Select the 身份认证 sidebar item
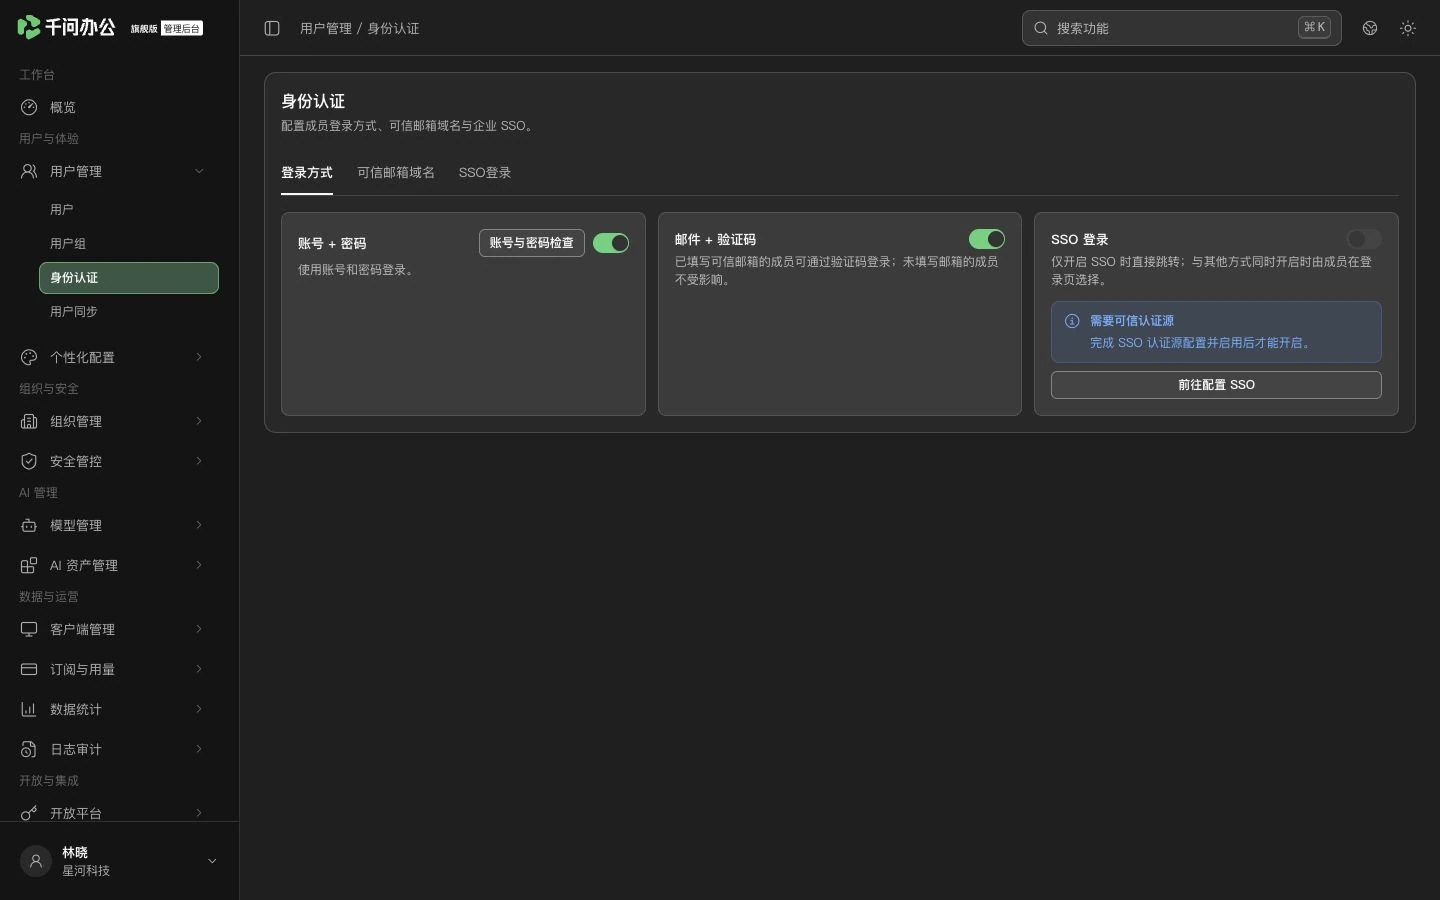This screenshot has width=1440, height=900. (x=129, y=278)
